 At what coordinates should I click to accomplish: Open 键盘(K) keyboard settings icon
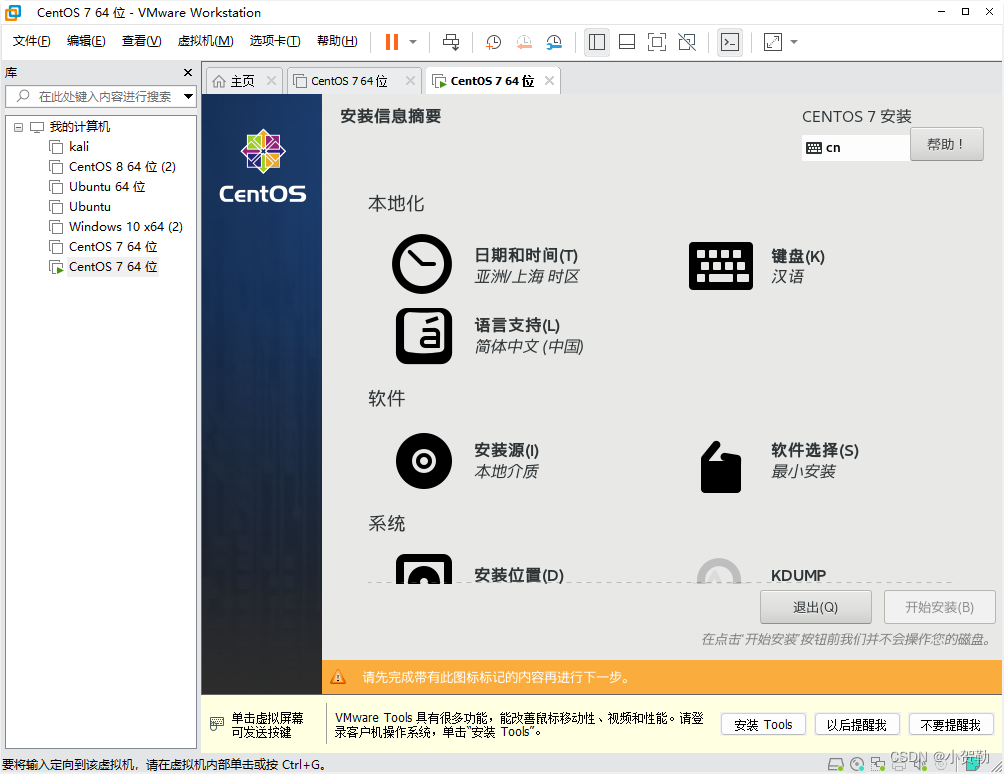[720, 266]
